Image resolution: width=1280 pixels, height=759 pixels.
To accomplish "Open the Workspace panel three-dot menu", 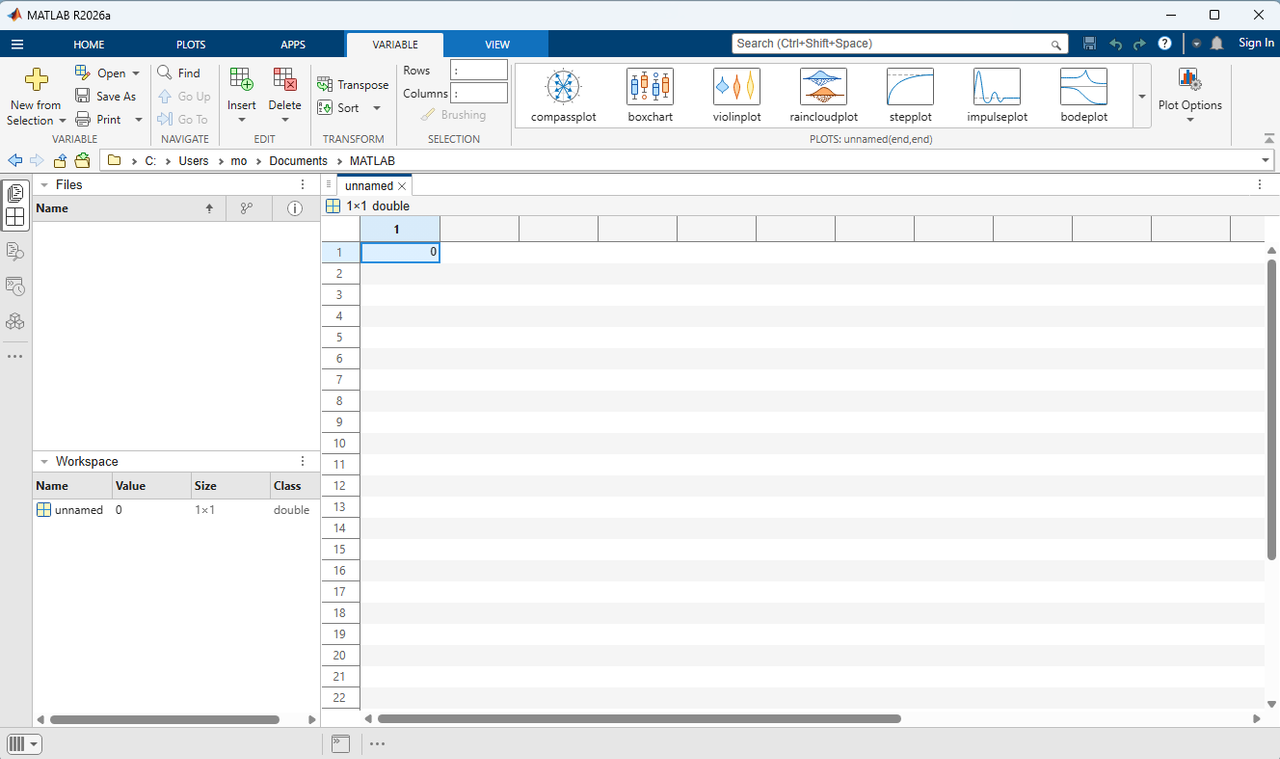I will [x=303, y=462].
